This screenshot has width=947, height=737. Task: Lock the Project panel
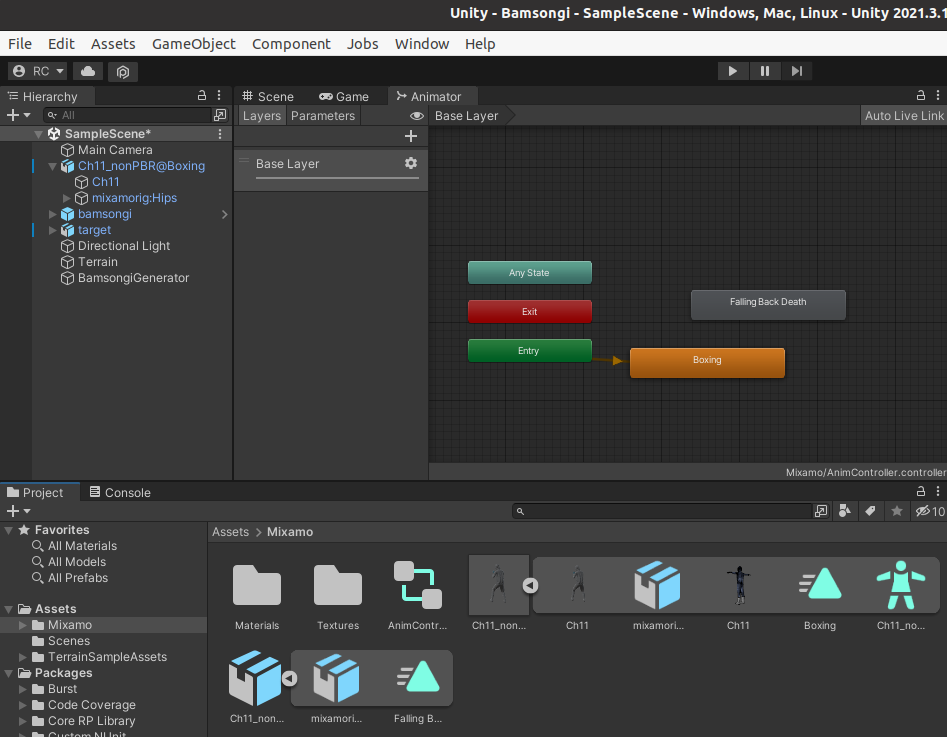[920, 491]
